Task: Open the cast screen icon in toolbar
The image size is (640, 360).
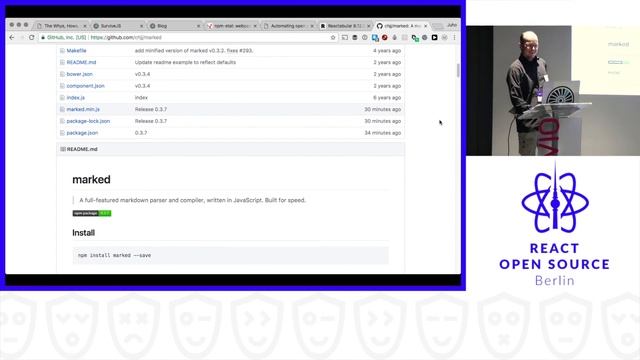Action: 344,37
